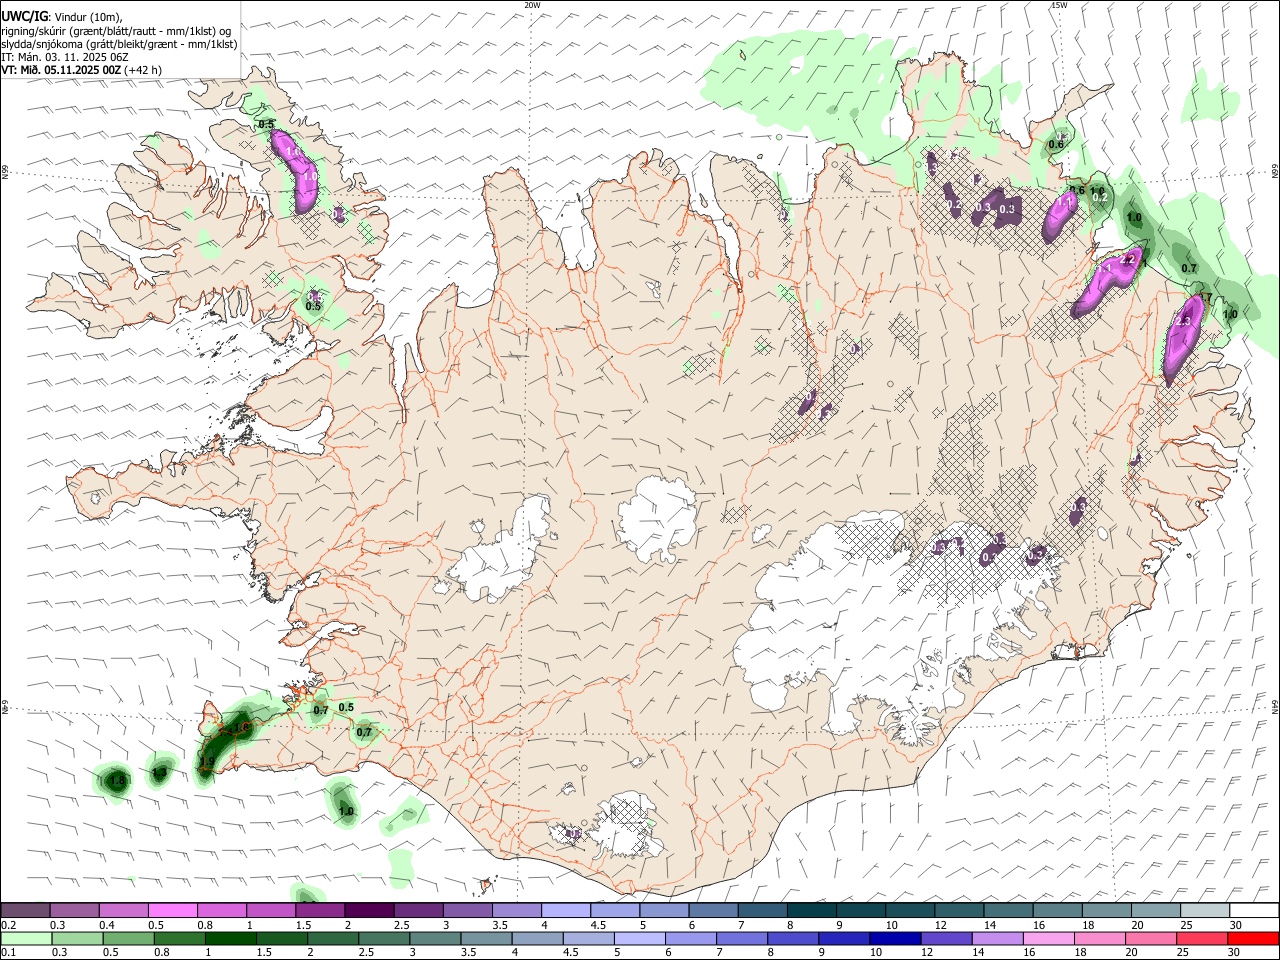Click the 25–30 red-pink rain swatch
Image resolution: width=1280 pixels, height=960 pixels.
[x=1203, y=938]
